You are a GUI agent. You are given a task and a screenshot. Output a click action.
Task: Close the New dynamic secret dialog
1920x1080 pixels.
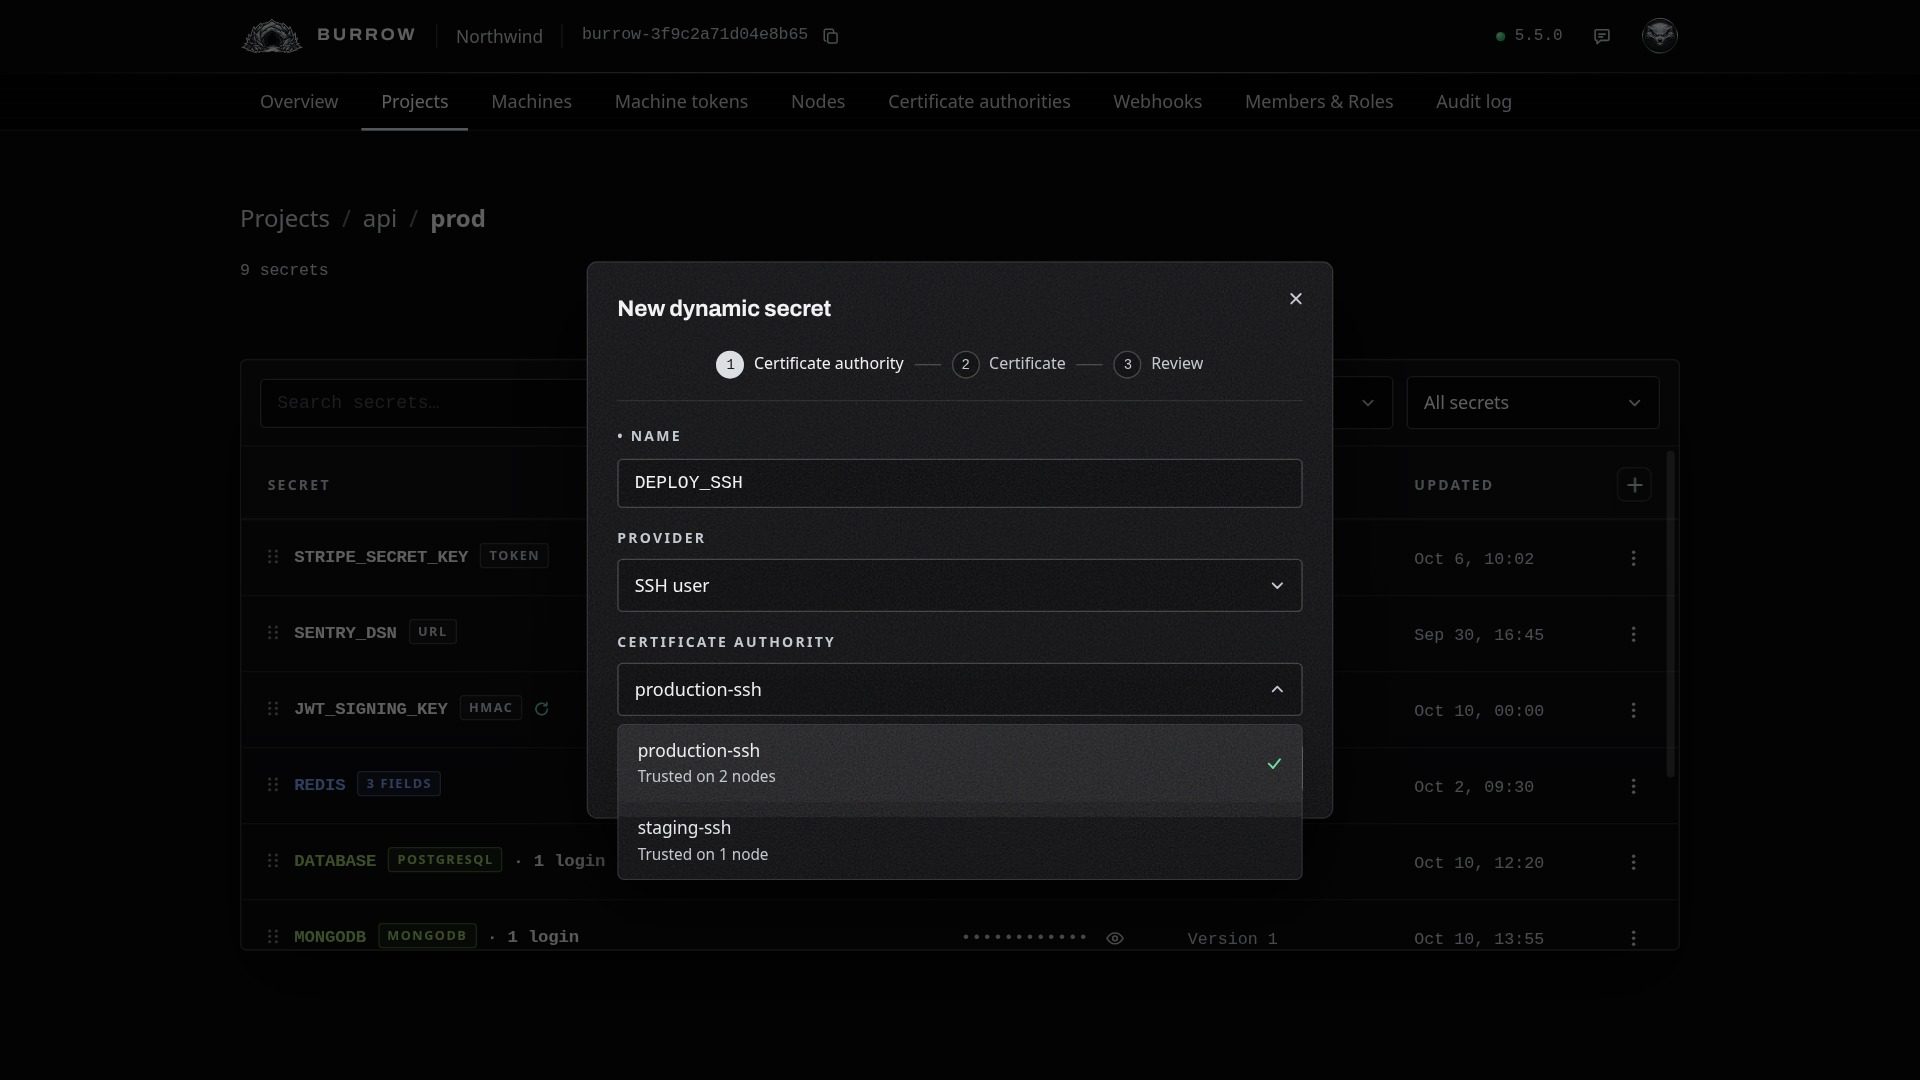tap(1296, 299)
